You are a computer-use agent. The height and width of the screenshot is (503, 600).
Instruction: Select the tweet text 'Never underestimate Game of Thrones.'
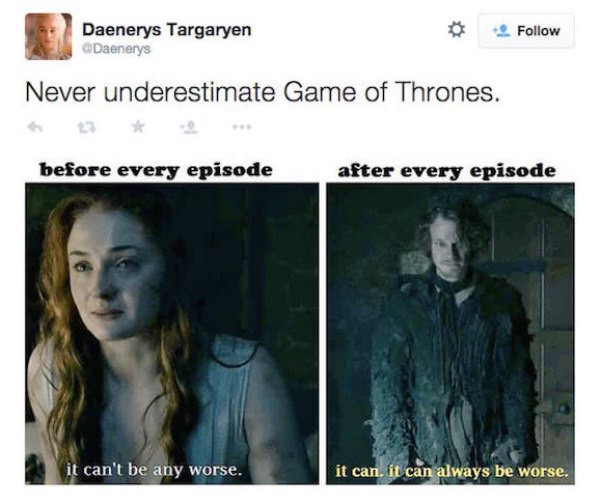262,93
